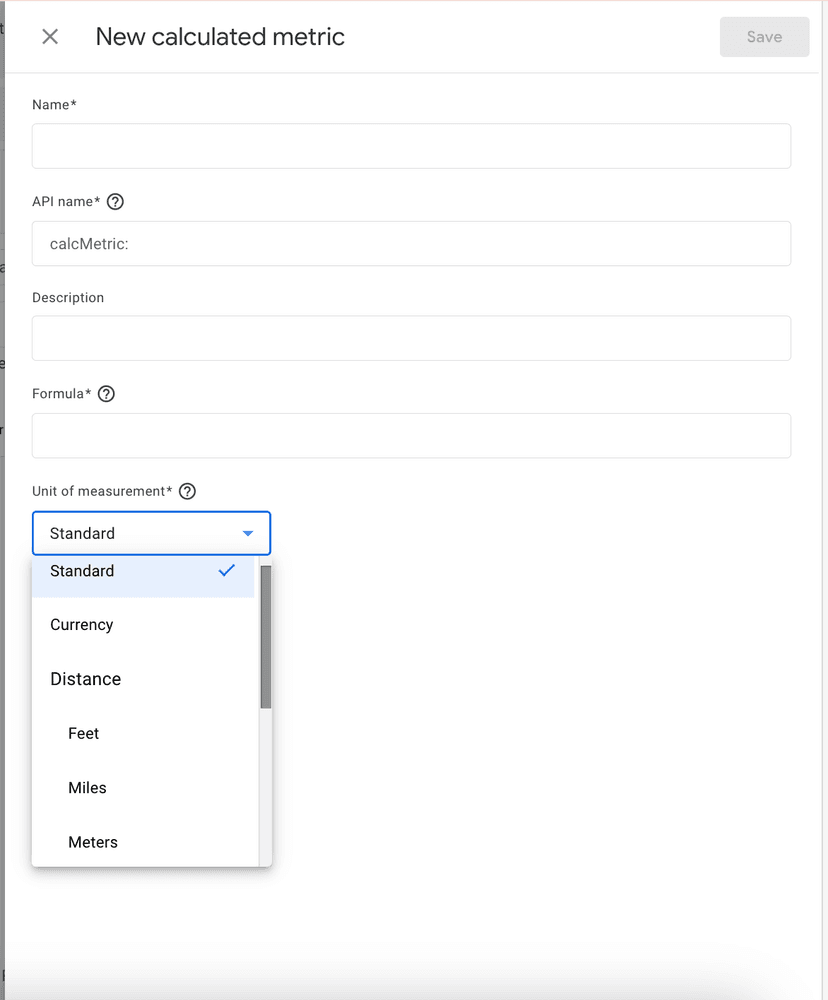Select the Distance section header

pos(84,678)
